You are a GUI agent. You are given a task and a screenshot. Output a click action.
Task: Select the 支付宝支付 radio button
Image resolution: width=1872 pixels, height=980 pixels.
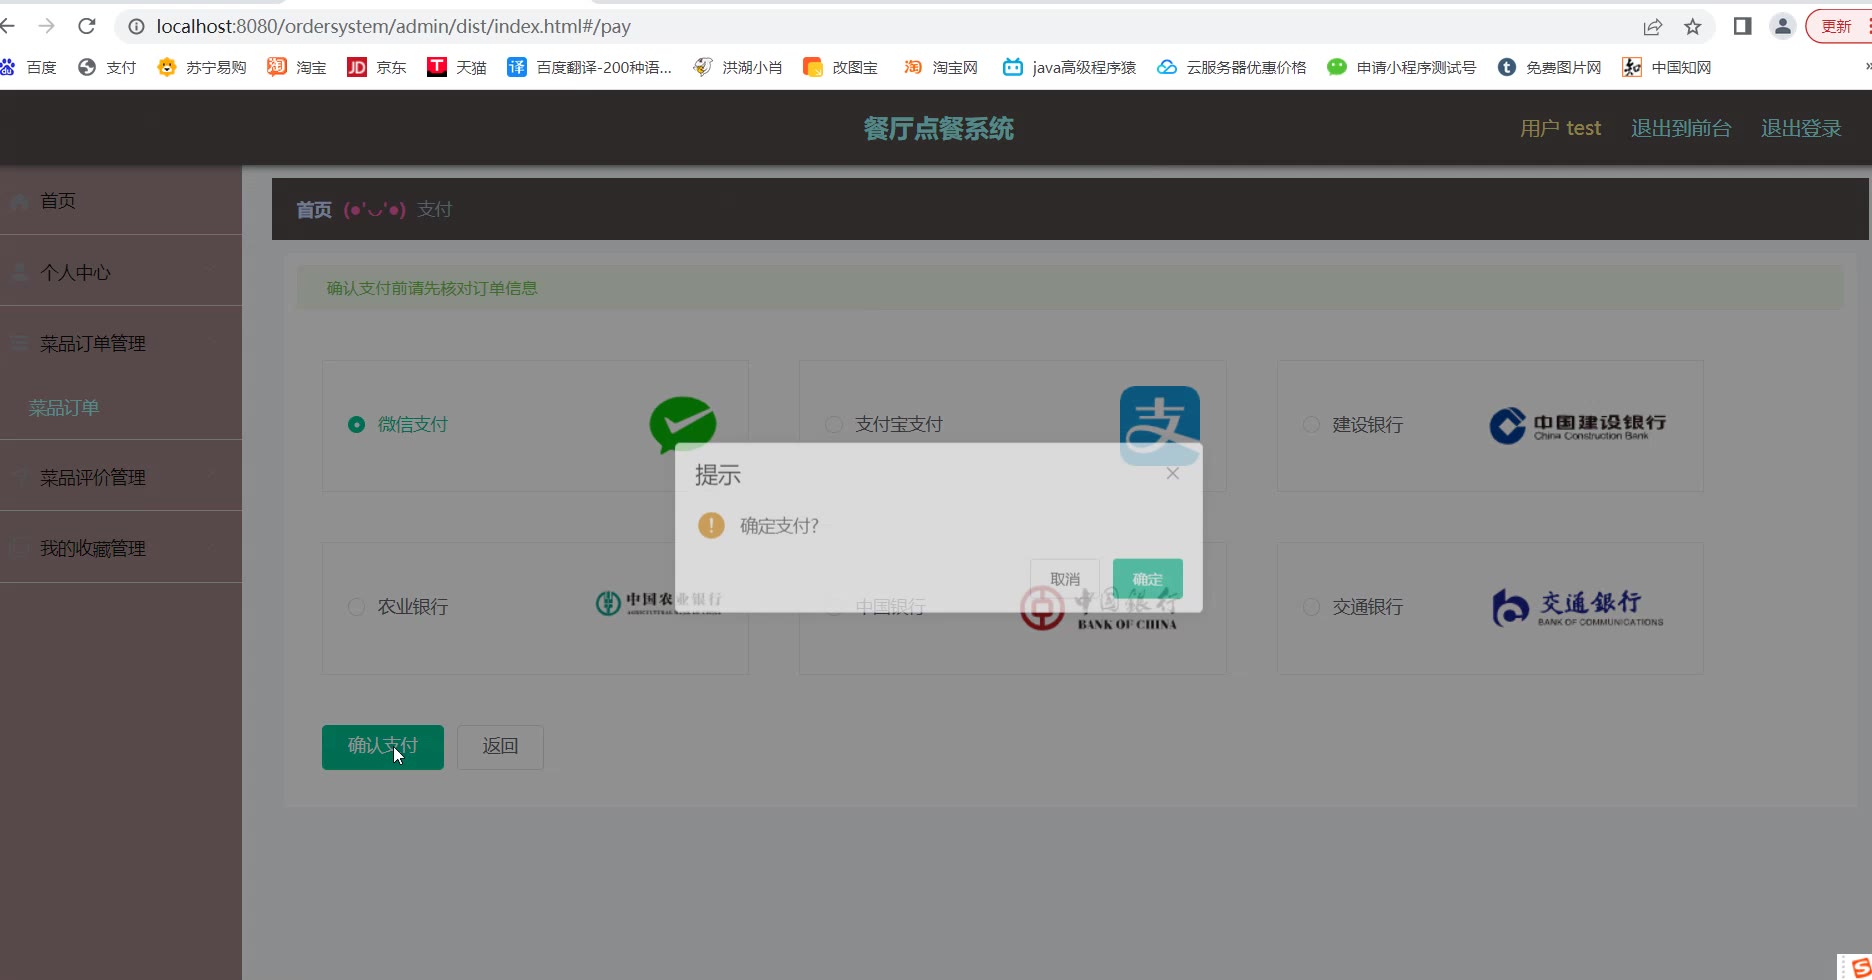[834, 425]
